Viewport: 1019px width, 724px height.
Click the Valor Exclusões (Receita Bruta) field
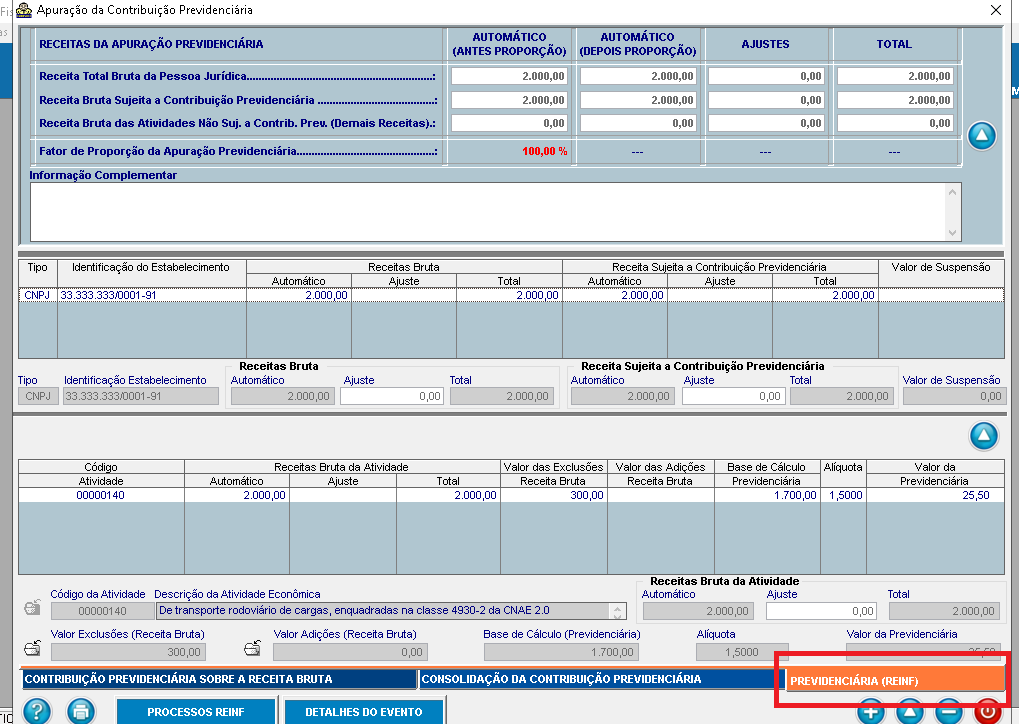click(x=129, y=651)
